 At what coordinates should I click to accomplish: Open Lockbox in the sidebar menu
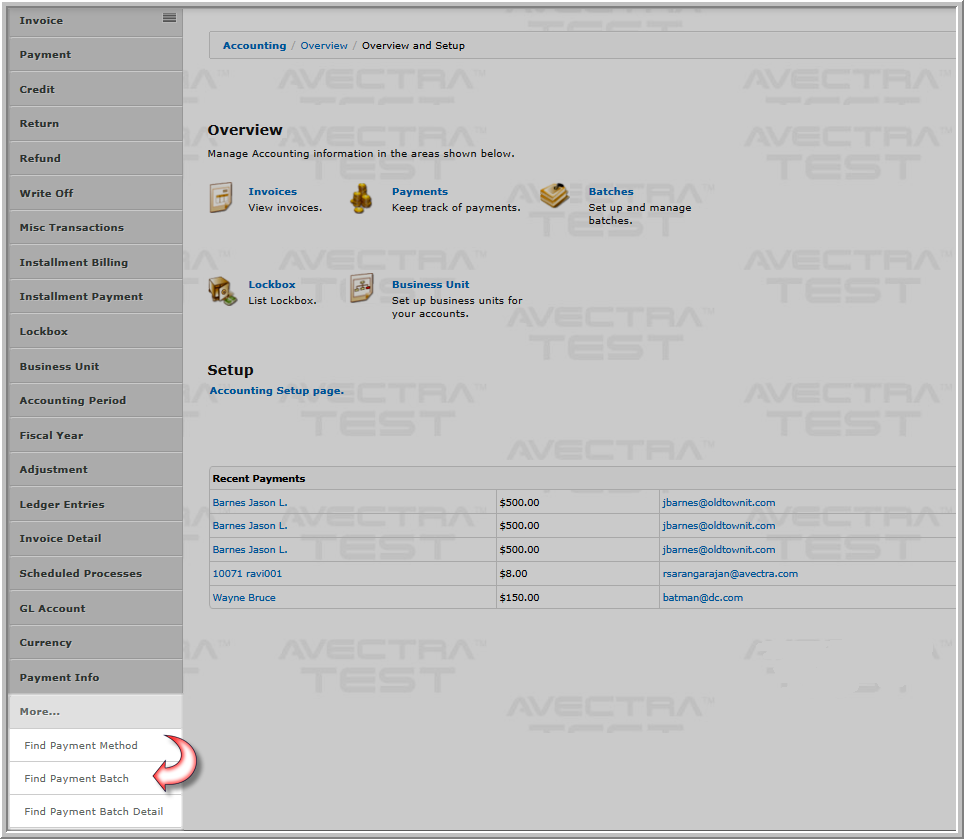96,331
